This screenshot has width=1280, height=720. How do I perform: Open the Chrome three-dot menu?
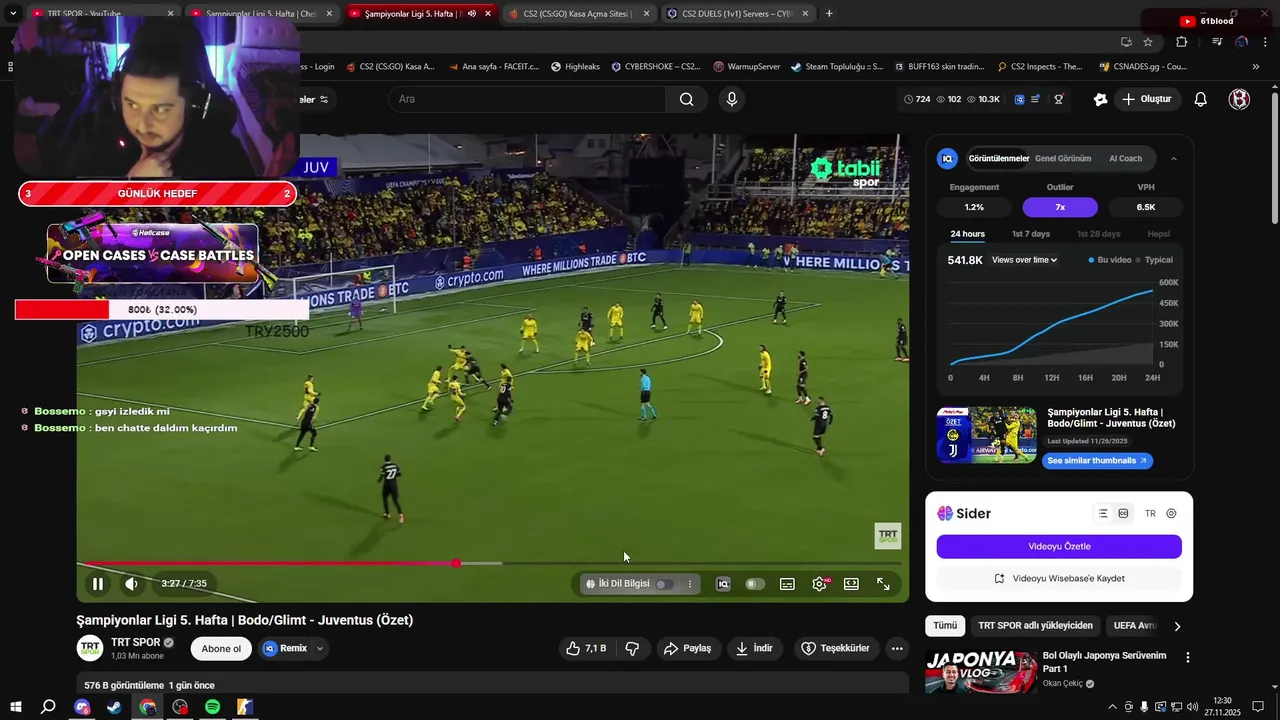(x=1266, y=42)
